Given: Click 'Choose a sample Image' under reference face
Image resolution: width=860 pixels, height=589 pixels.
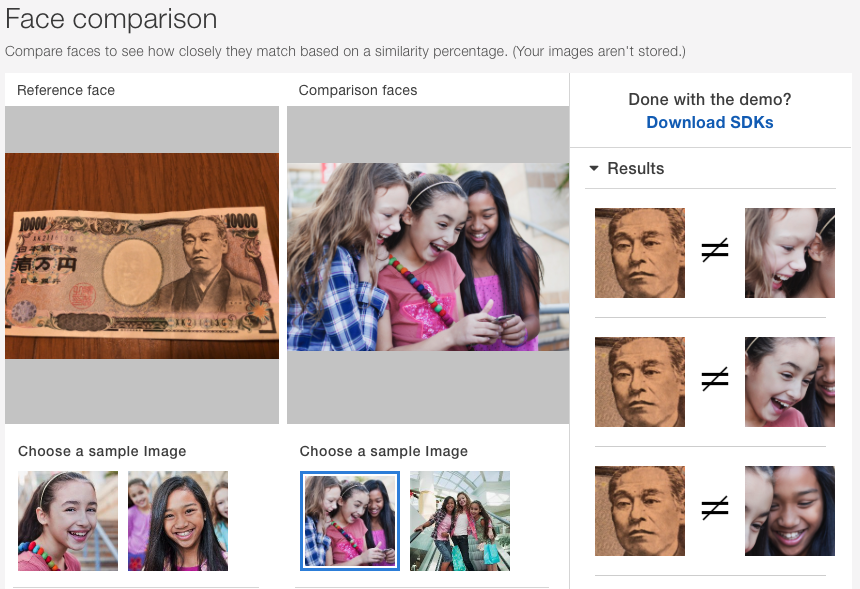Looking at the screenshot, I should pos(102,451).
